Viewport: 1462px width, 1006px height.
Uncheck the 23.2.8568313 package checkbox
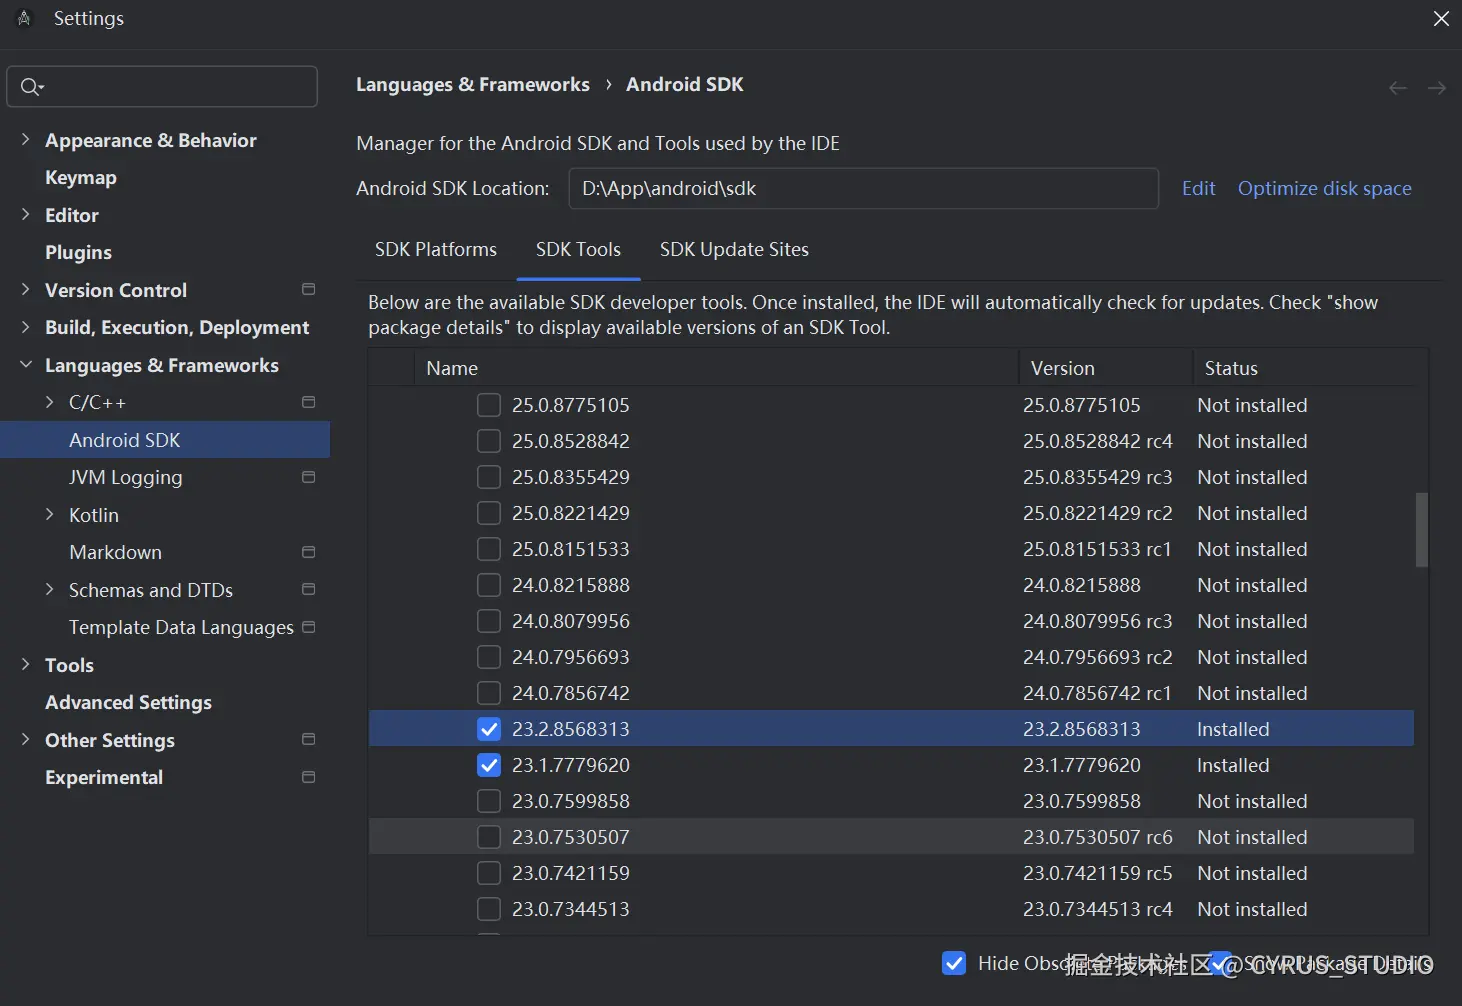tap(489, 729)
